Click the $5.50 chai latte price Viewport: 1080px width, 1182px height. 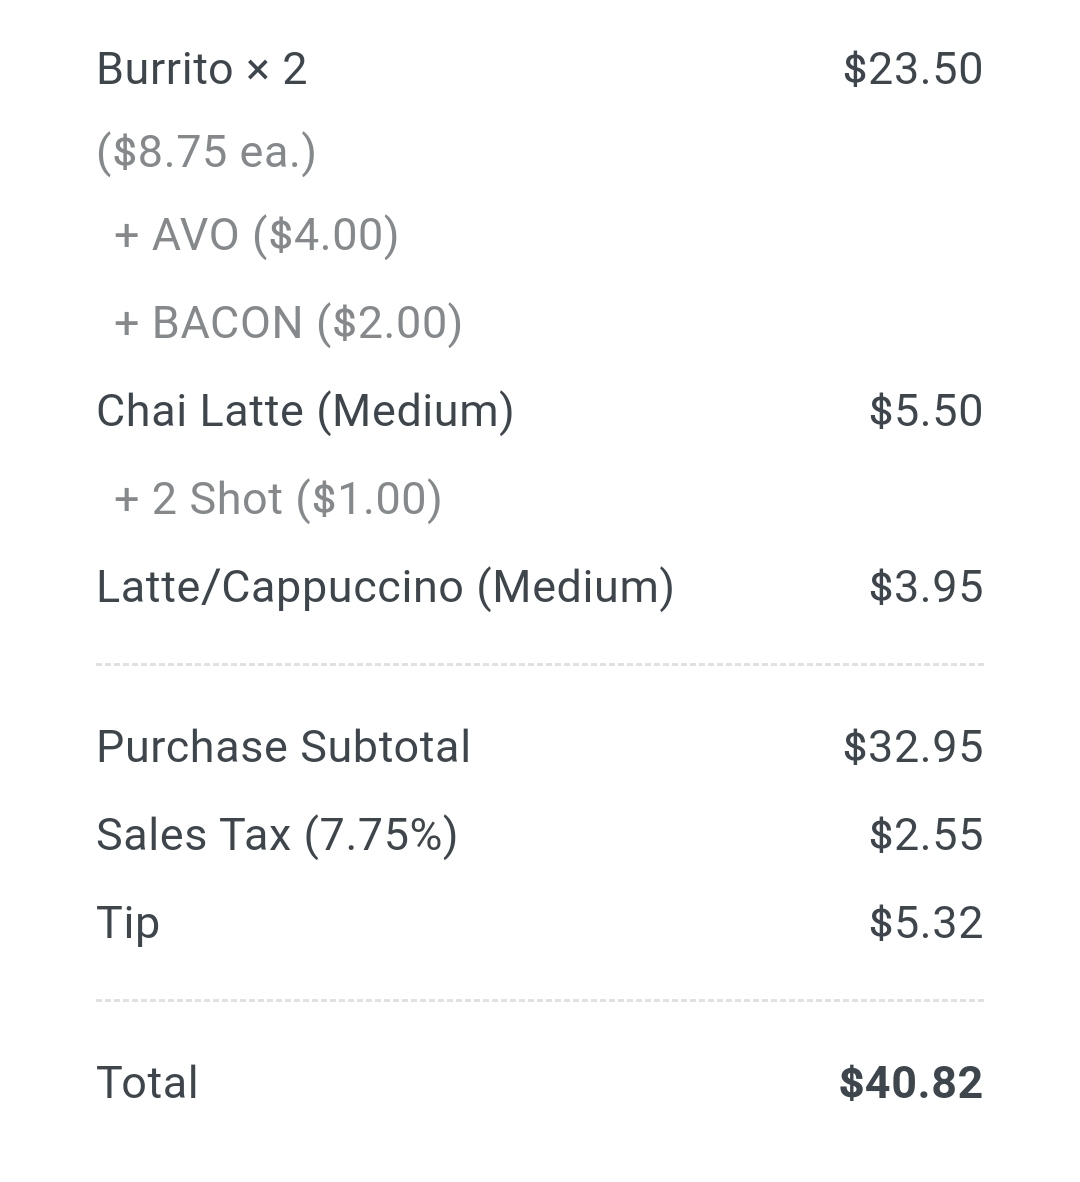point(925,411)
